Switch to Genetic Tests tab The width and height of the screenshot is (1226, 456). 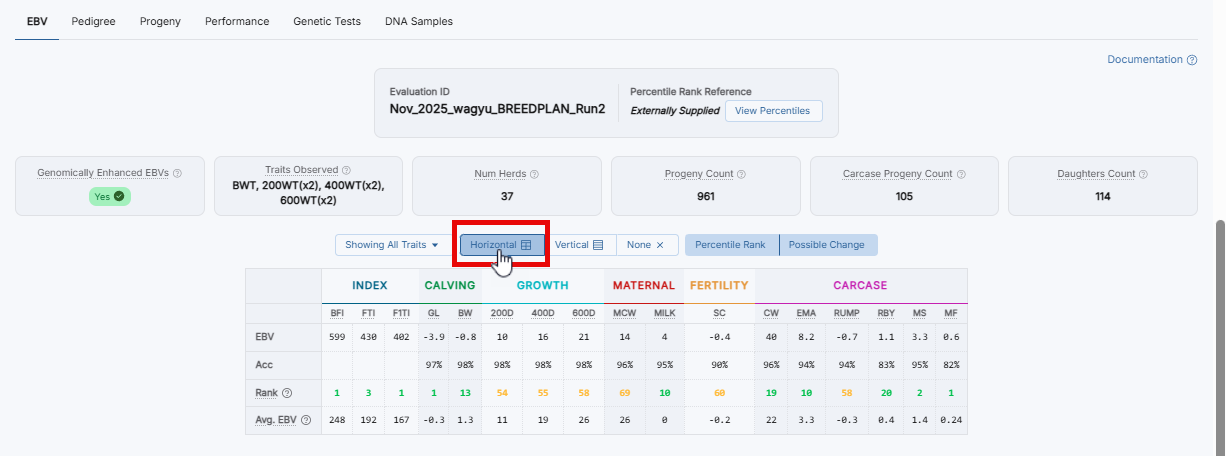[x=326, y=21]
